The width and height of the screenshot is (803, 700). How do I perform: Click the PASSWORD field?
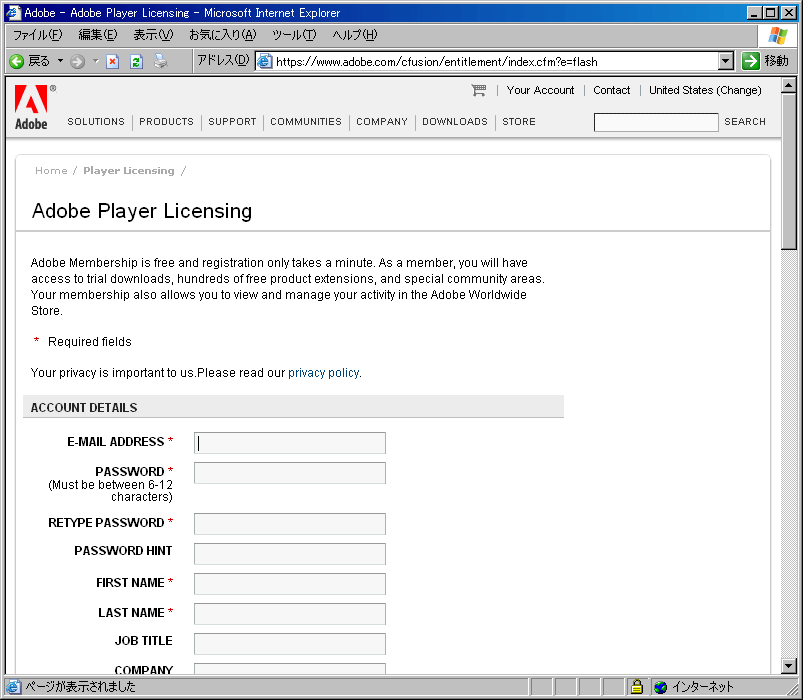290,473
